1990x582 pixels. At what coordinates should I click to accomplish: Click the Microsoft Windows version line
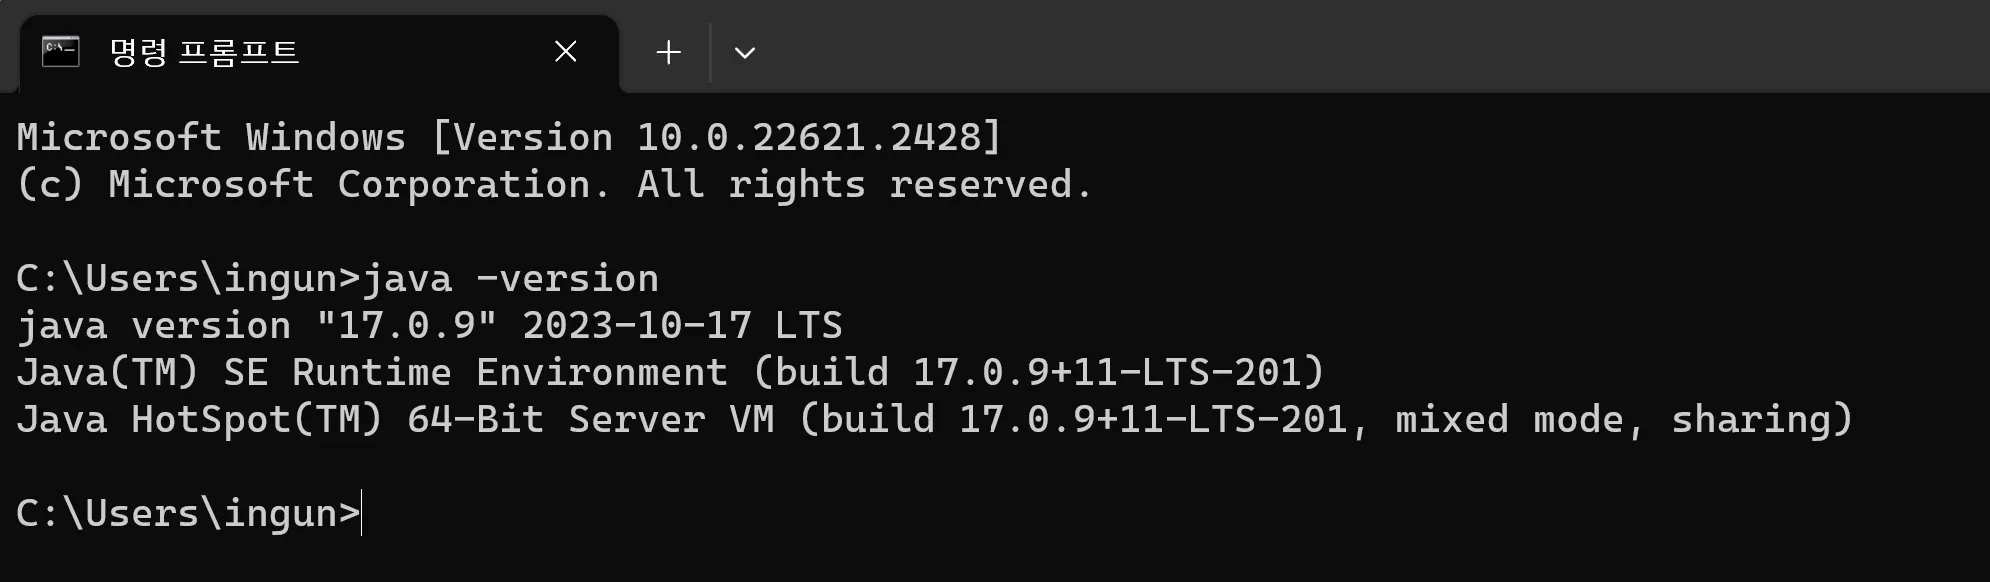509,137
